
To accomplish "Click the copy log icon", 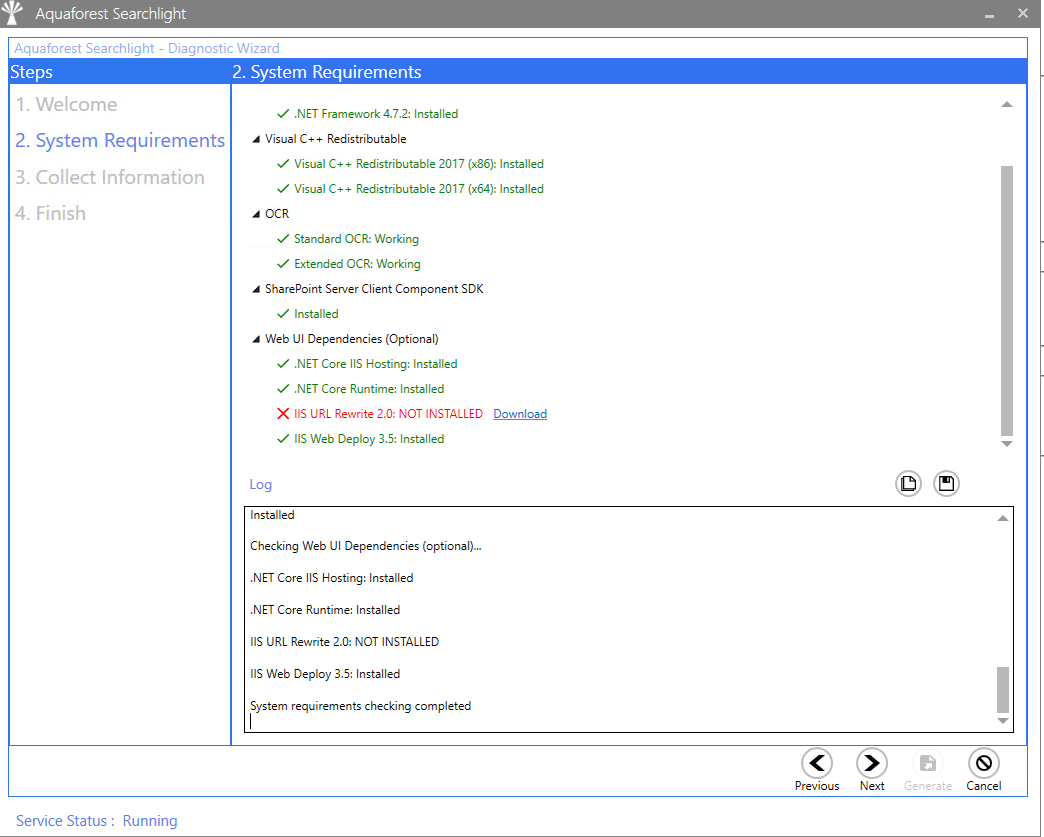I will [x=908, y=484].
